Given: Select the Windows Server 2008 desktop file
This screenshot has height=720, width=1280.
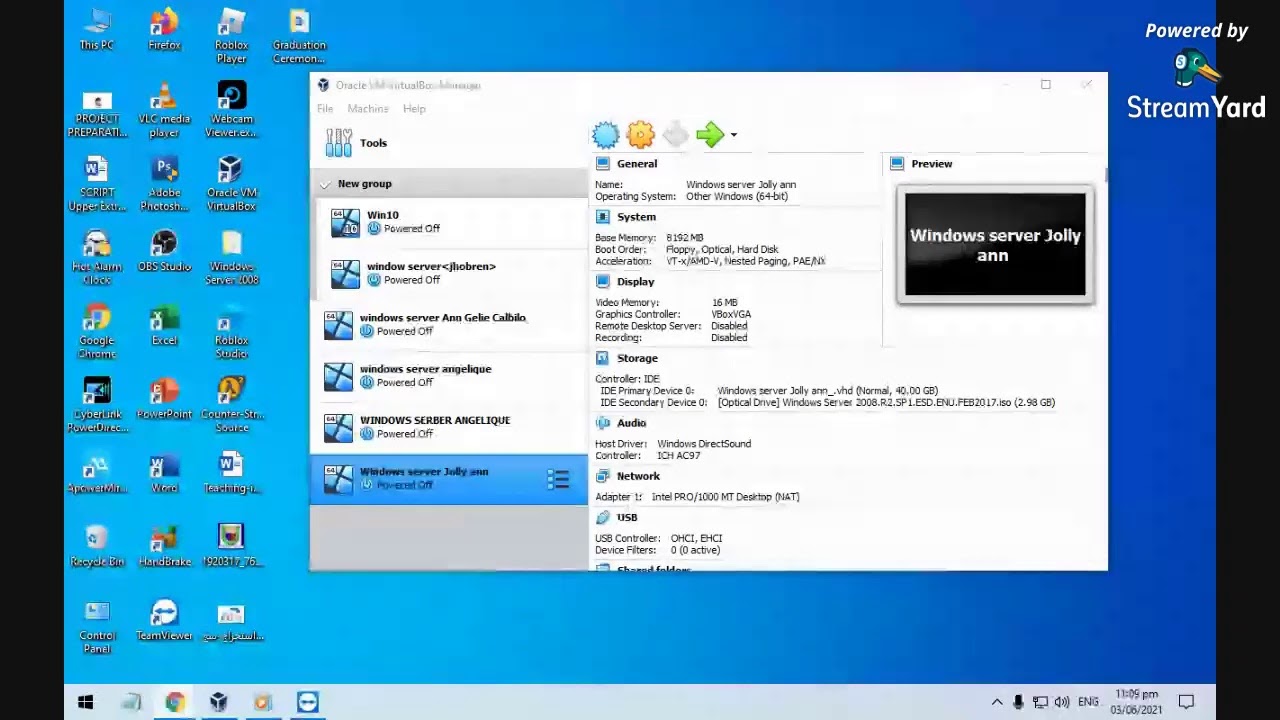Looking at the screenshot, I should point(231,259).
